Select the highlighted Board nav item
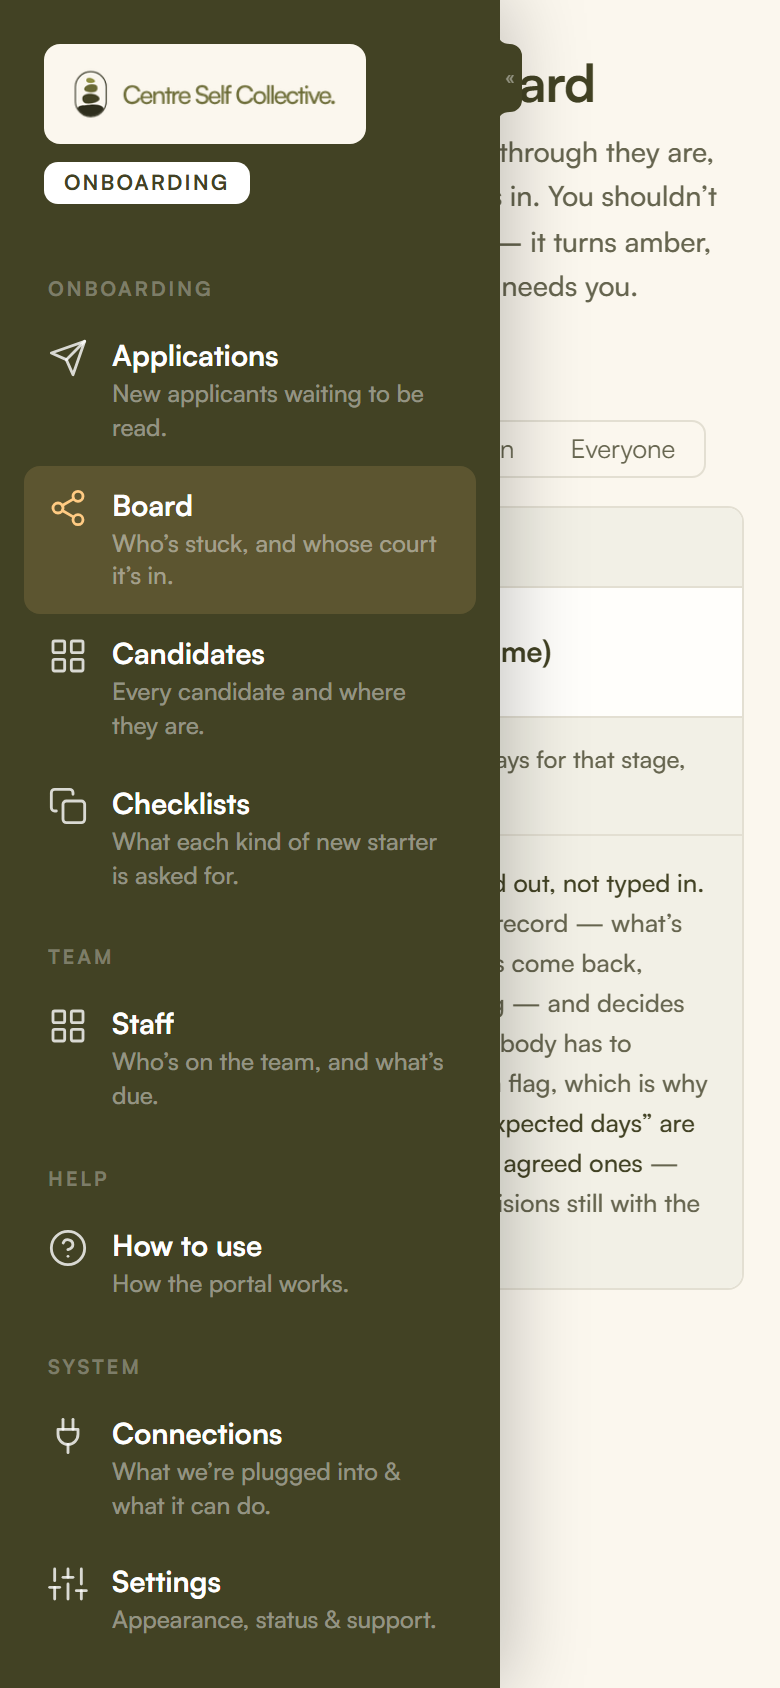The width and height of the screenshot is (780, 1688). point(250,540)
